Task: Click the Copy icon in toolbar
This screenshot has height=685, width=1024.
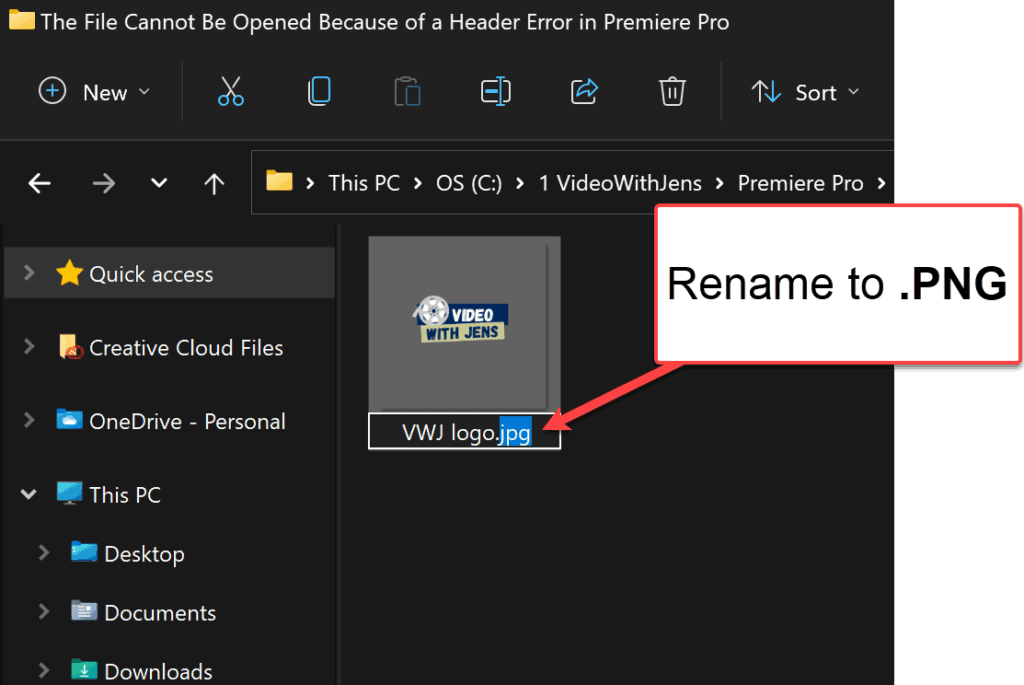Action: coord(319,91)
